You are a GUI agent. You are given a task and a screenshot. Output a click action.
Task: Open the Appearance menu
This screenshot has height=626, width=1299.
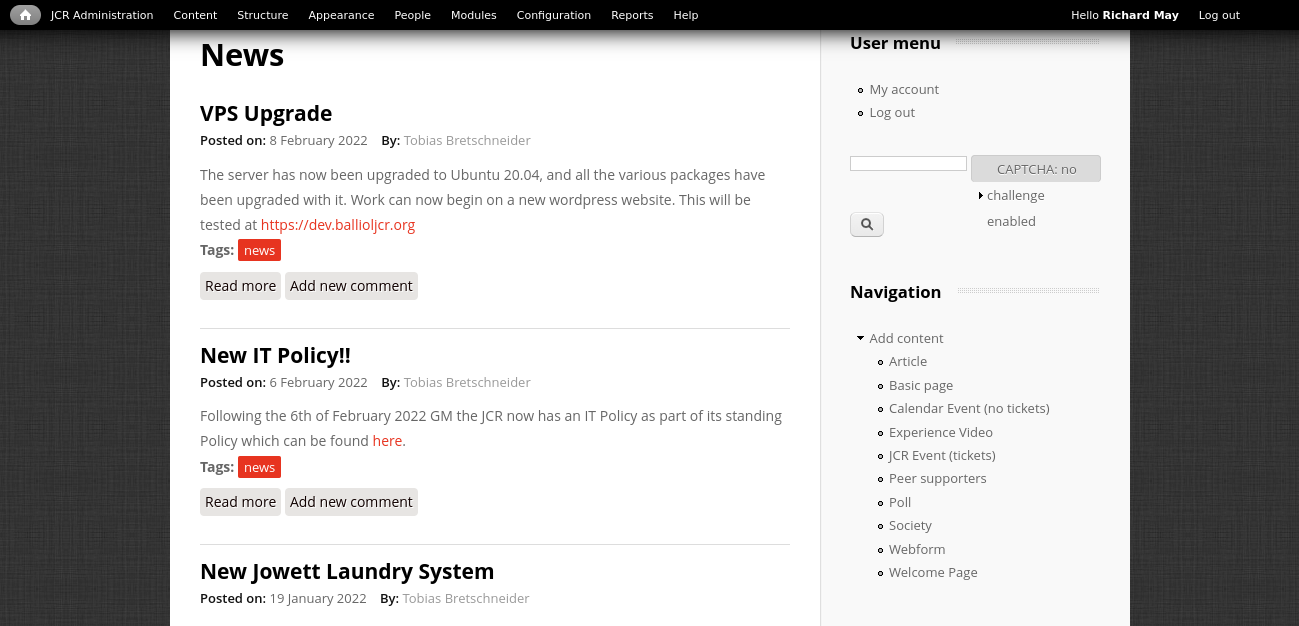click(341, 14)
